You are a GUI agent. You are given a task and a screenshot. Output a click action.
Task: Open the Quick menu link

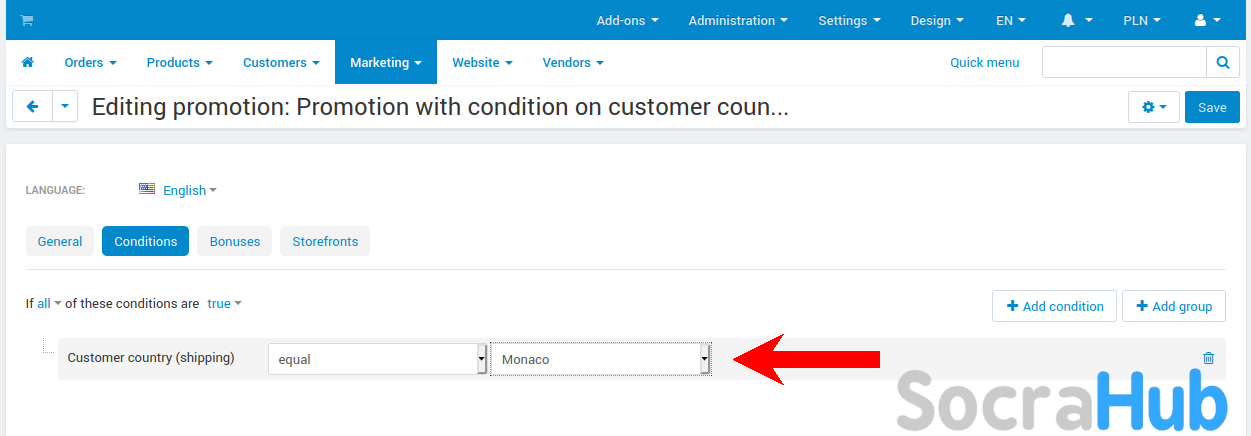pos(984,62)
